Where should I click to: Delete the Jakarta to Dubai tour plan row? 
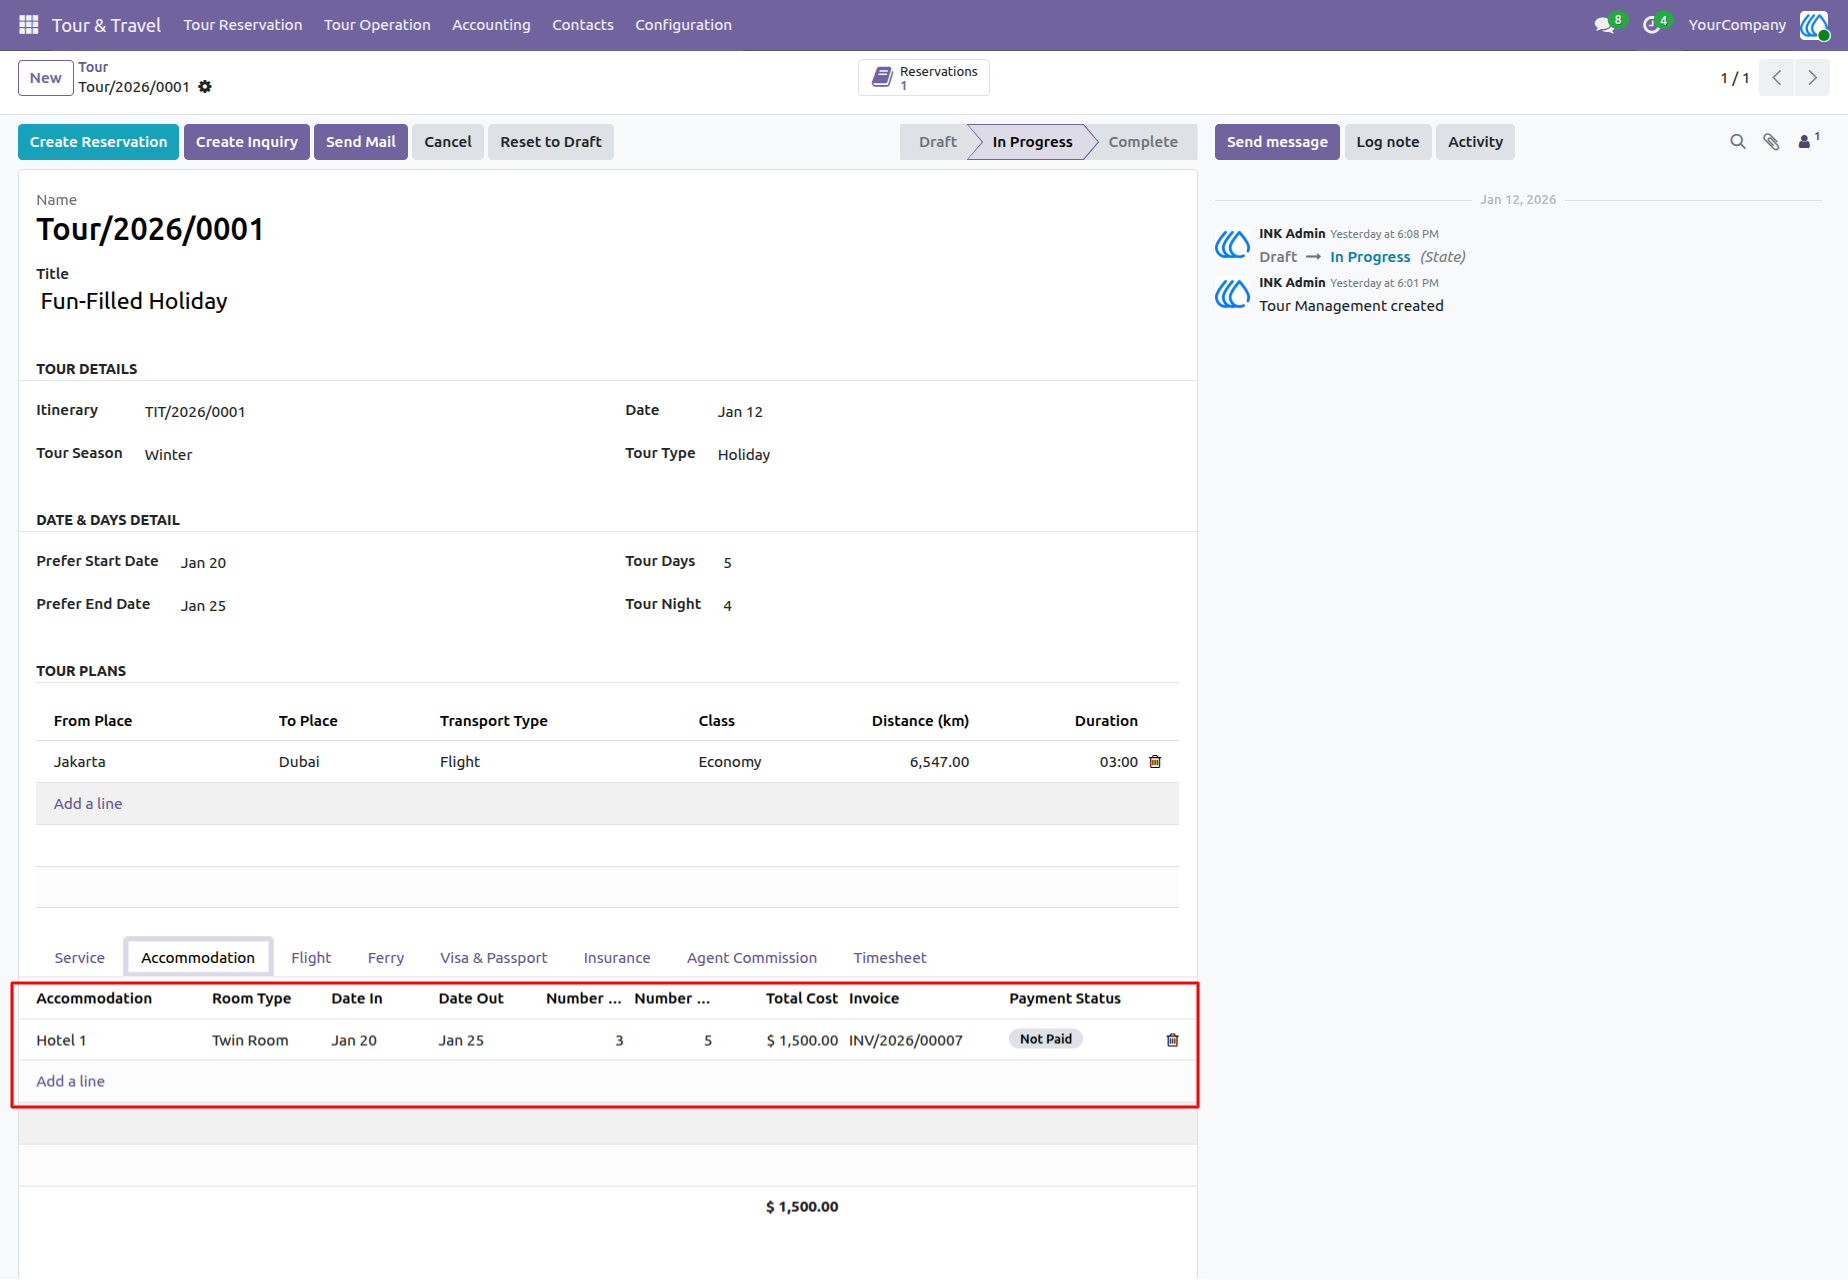(1155, 762)
